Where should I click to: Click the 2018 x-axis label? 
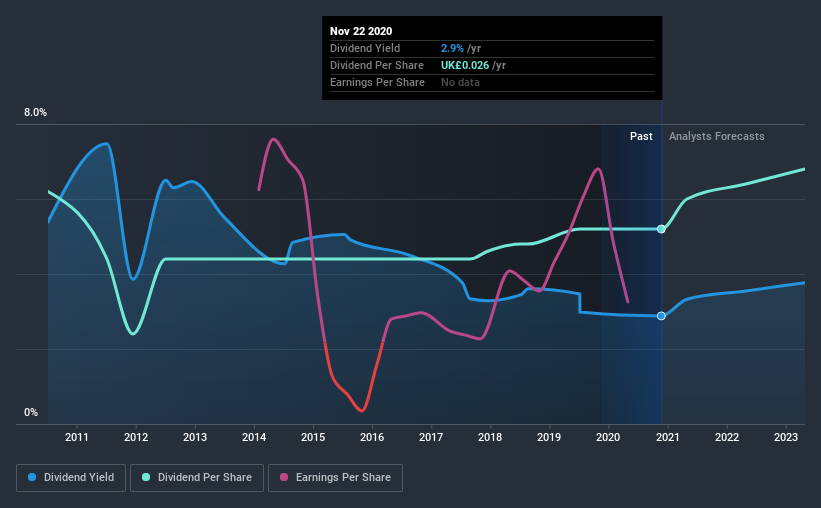pos(490,437)
